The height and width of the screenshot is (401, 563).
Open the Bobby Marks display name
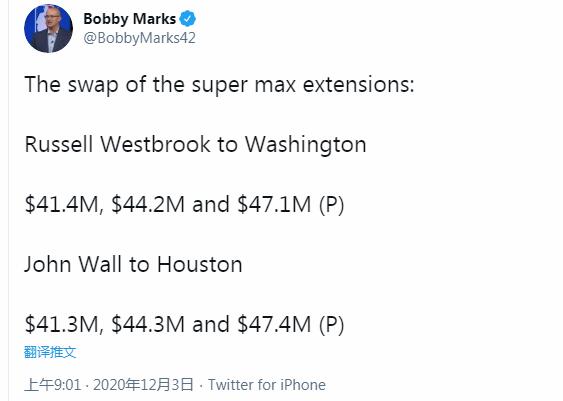[130, 19]
